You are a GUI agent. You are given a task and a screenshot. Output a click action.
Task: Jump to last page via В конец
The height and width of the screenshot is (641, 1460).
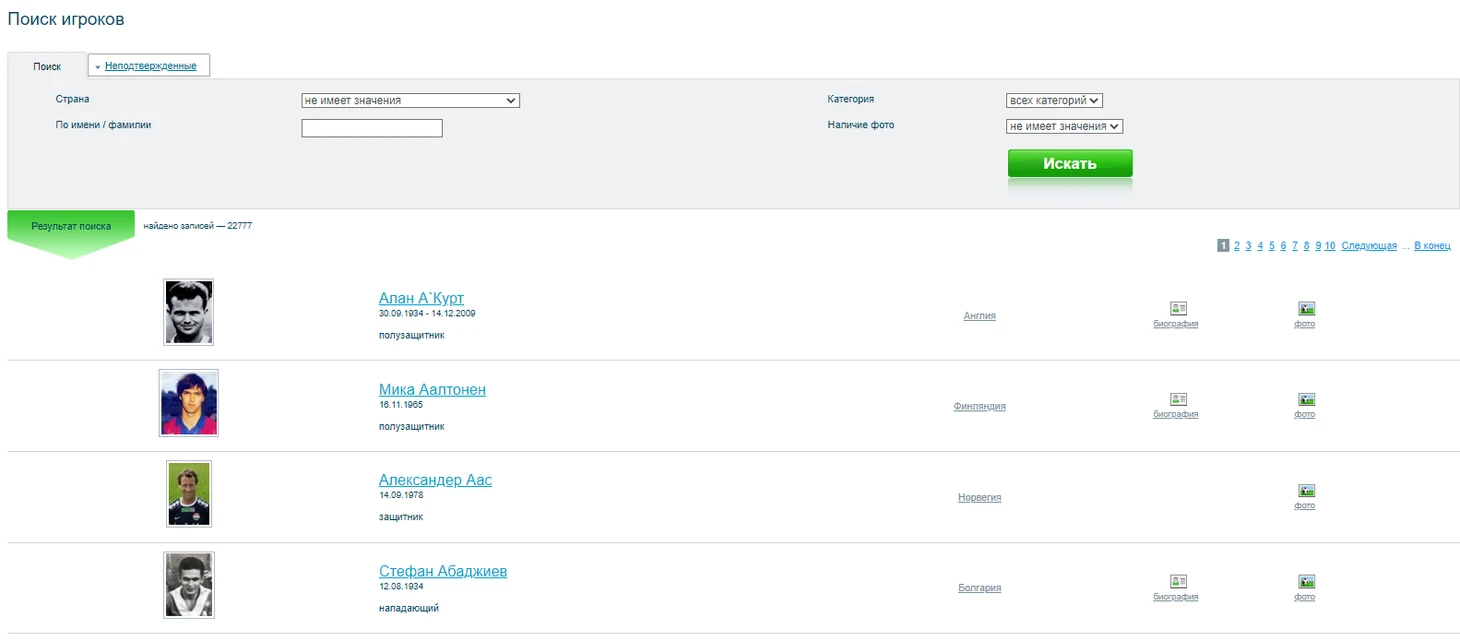1431,246
